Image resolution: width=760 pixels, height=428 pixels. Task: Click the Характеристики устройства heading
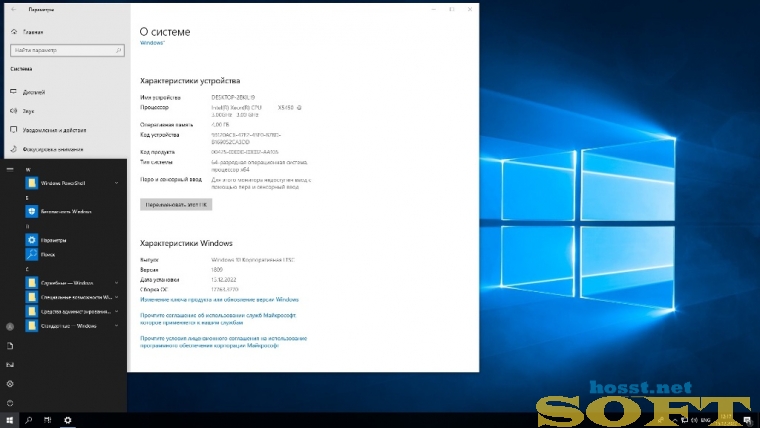pos(190,81)
